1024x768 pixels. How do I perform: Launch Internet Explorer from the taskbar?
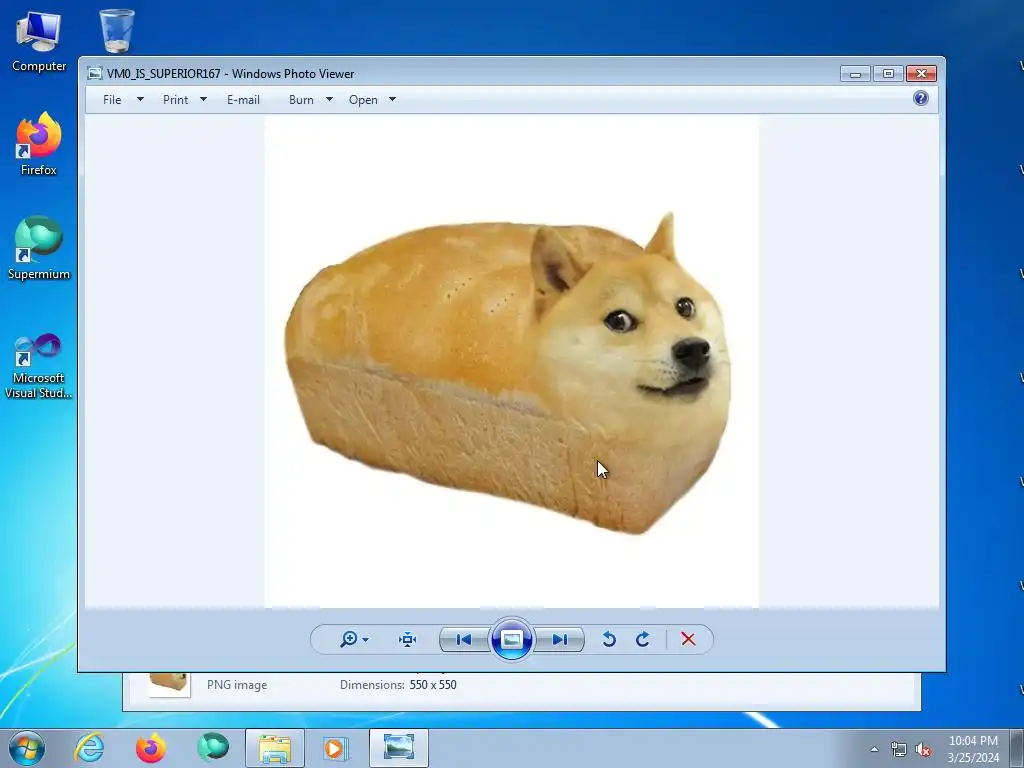click(89, 748)
